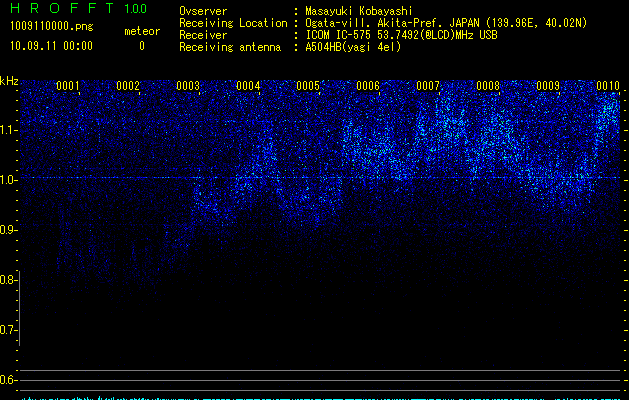Click the timestamp 10.09.11 00:00
Image resolution: width=629 pixels, height=400 pixels.
tap(51, 46)
